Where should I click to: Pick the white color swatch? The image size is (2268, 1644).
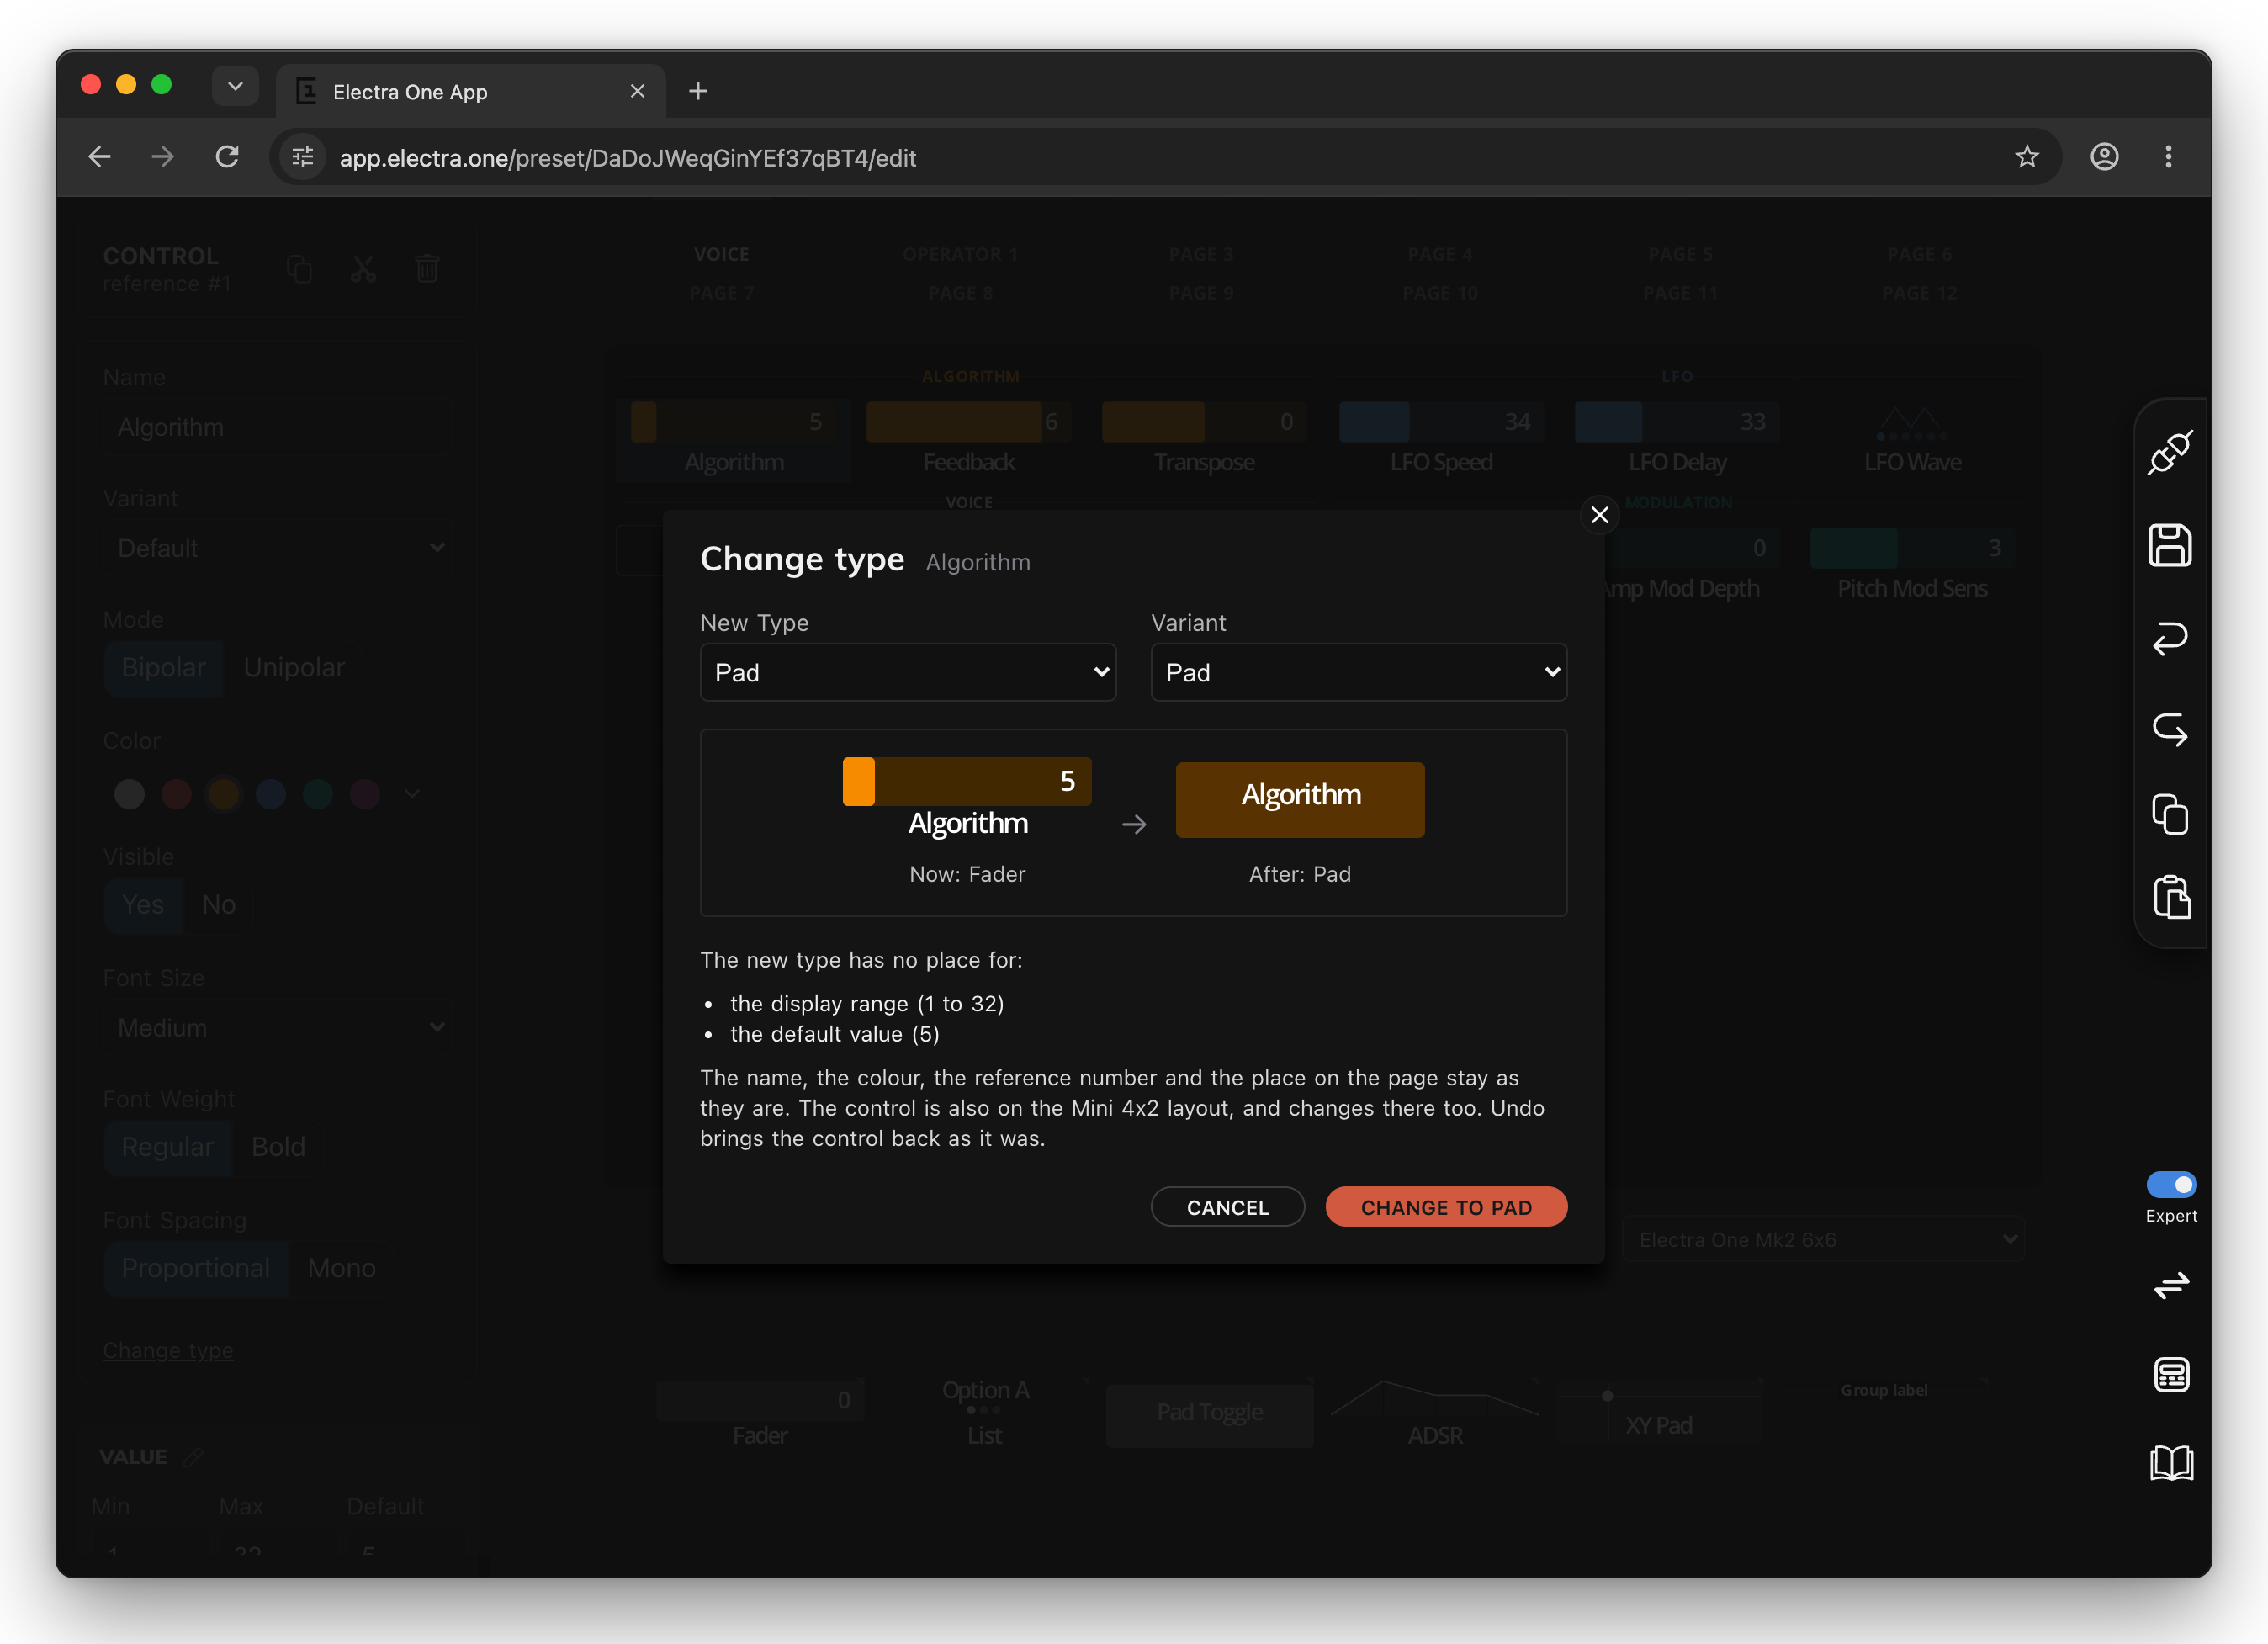point(129,794)
